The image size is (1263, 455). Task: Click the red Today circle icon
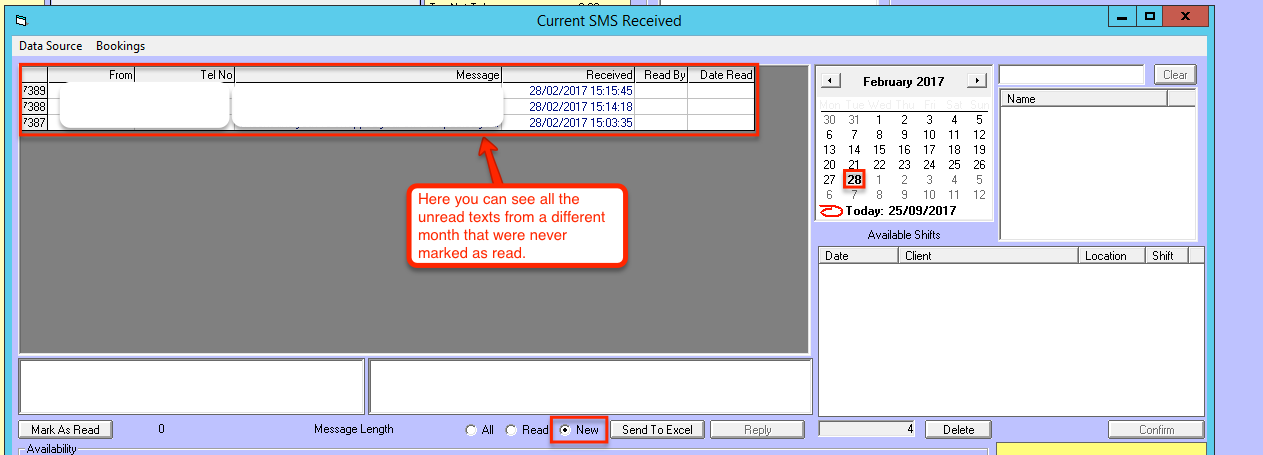pyautogui.click(x=831, y=211)
